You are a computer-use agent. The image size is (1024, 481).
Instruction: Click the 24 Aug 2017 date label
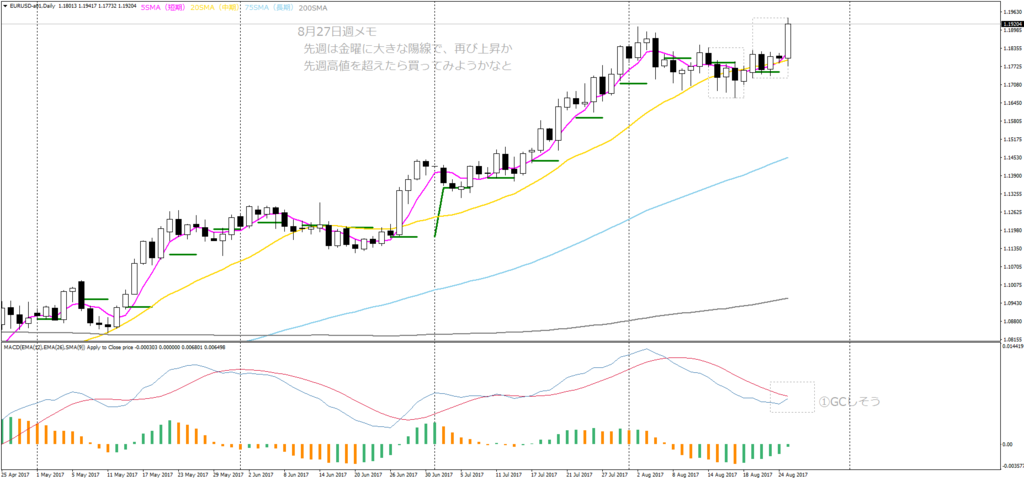click(795, 475)
